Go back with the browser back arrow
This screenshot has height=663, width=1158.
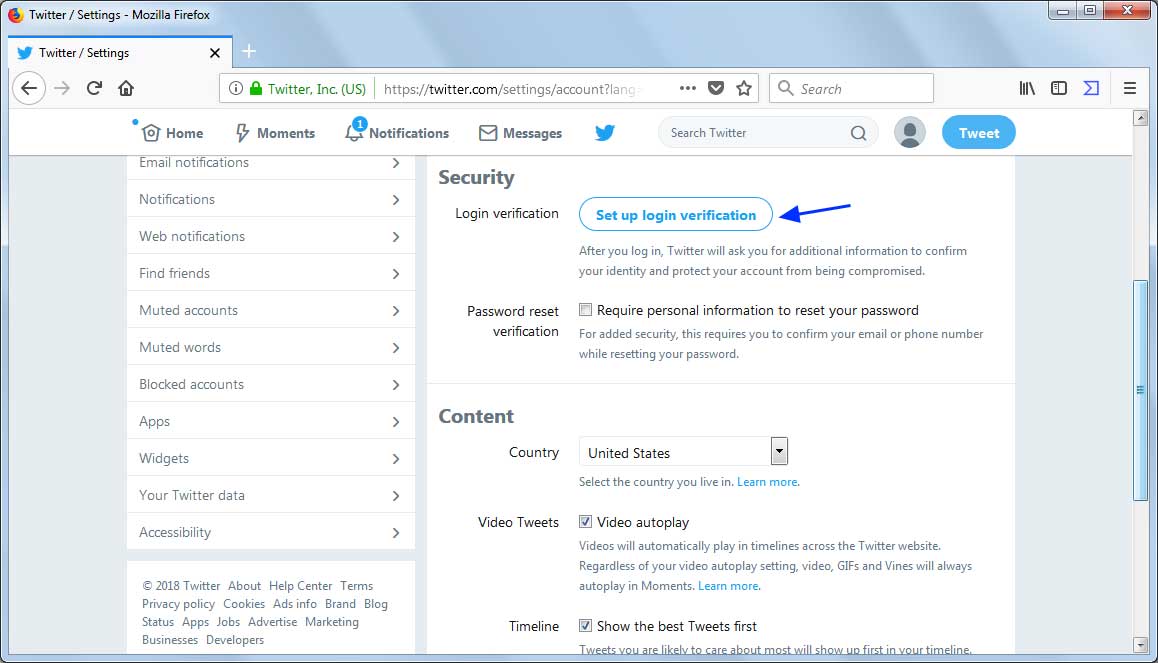[29, 89]
